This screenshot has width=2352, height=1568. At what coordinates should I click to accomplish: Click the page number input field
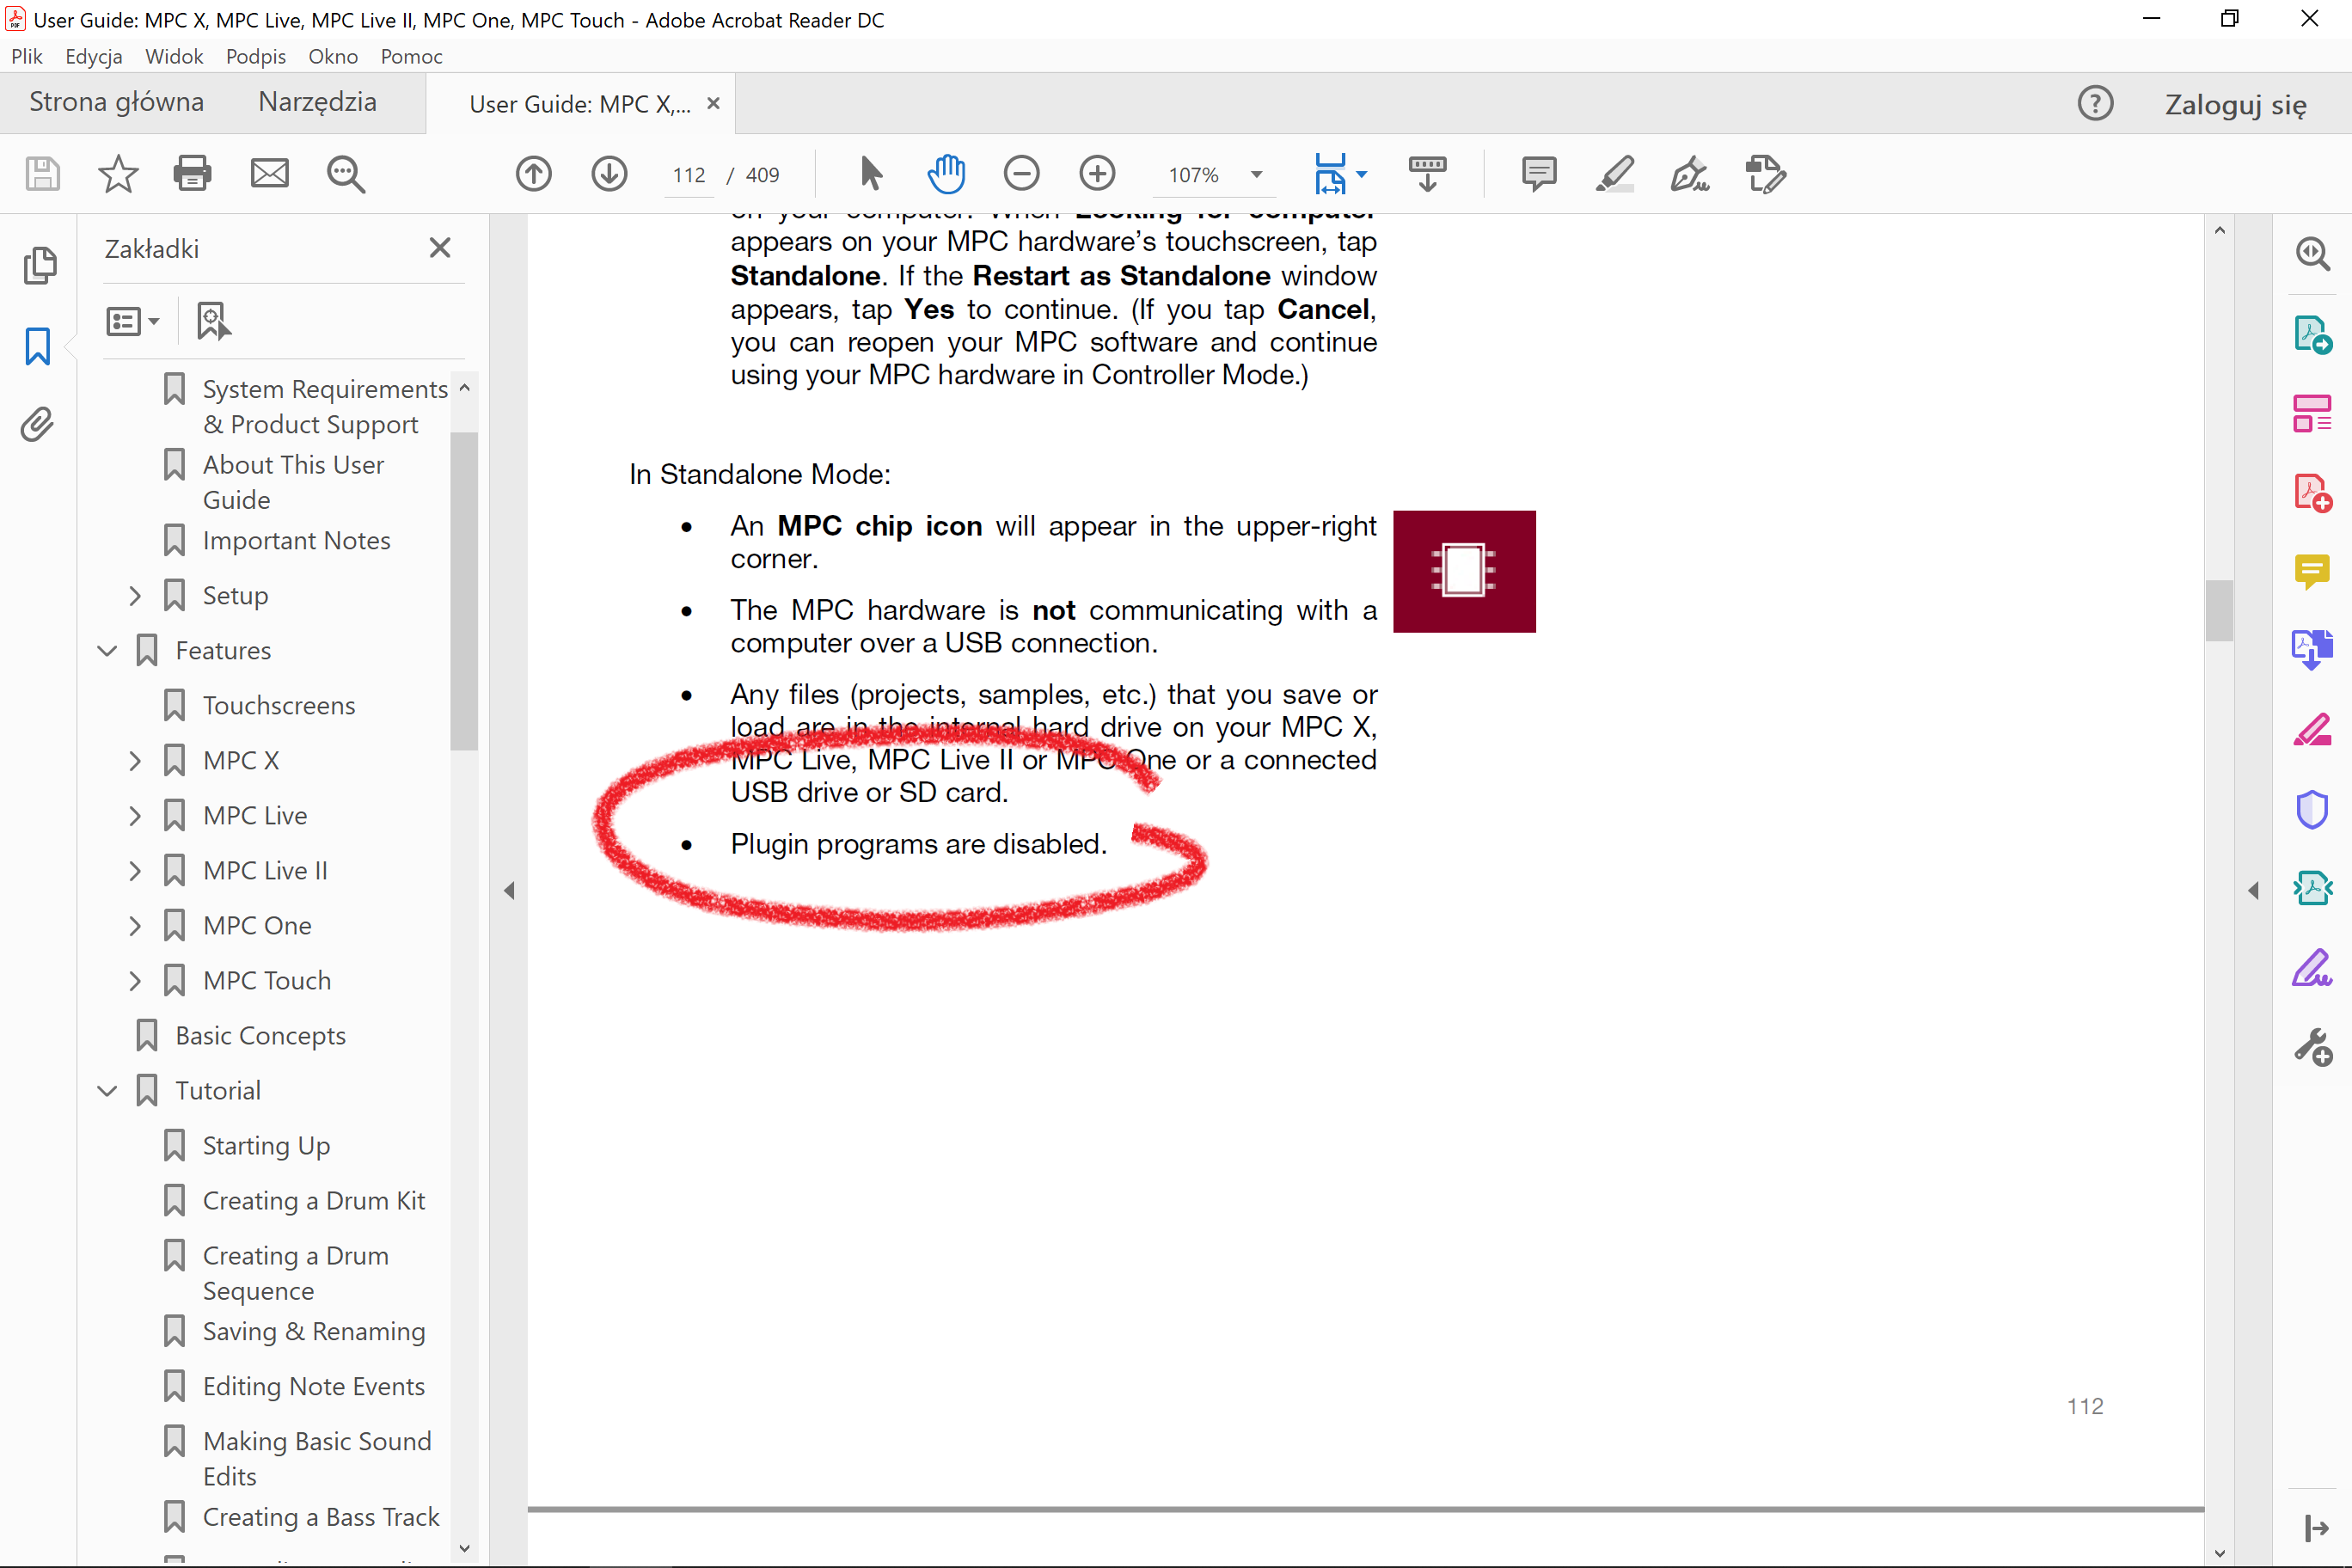pos(689,175)
